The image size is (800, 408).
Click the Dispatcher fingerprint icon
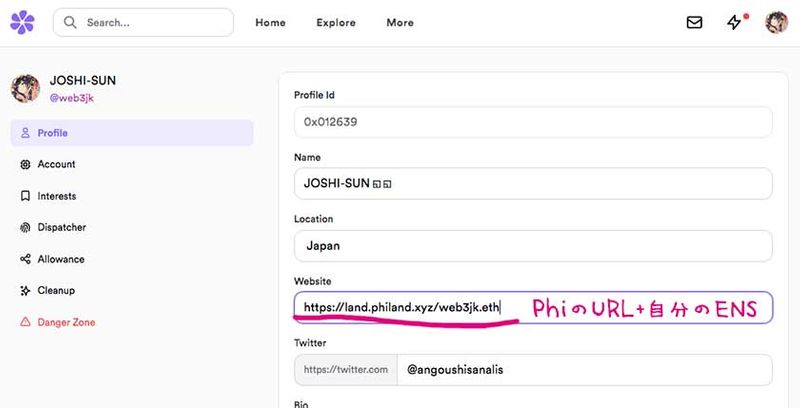tap(25, 227)
